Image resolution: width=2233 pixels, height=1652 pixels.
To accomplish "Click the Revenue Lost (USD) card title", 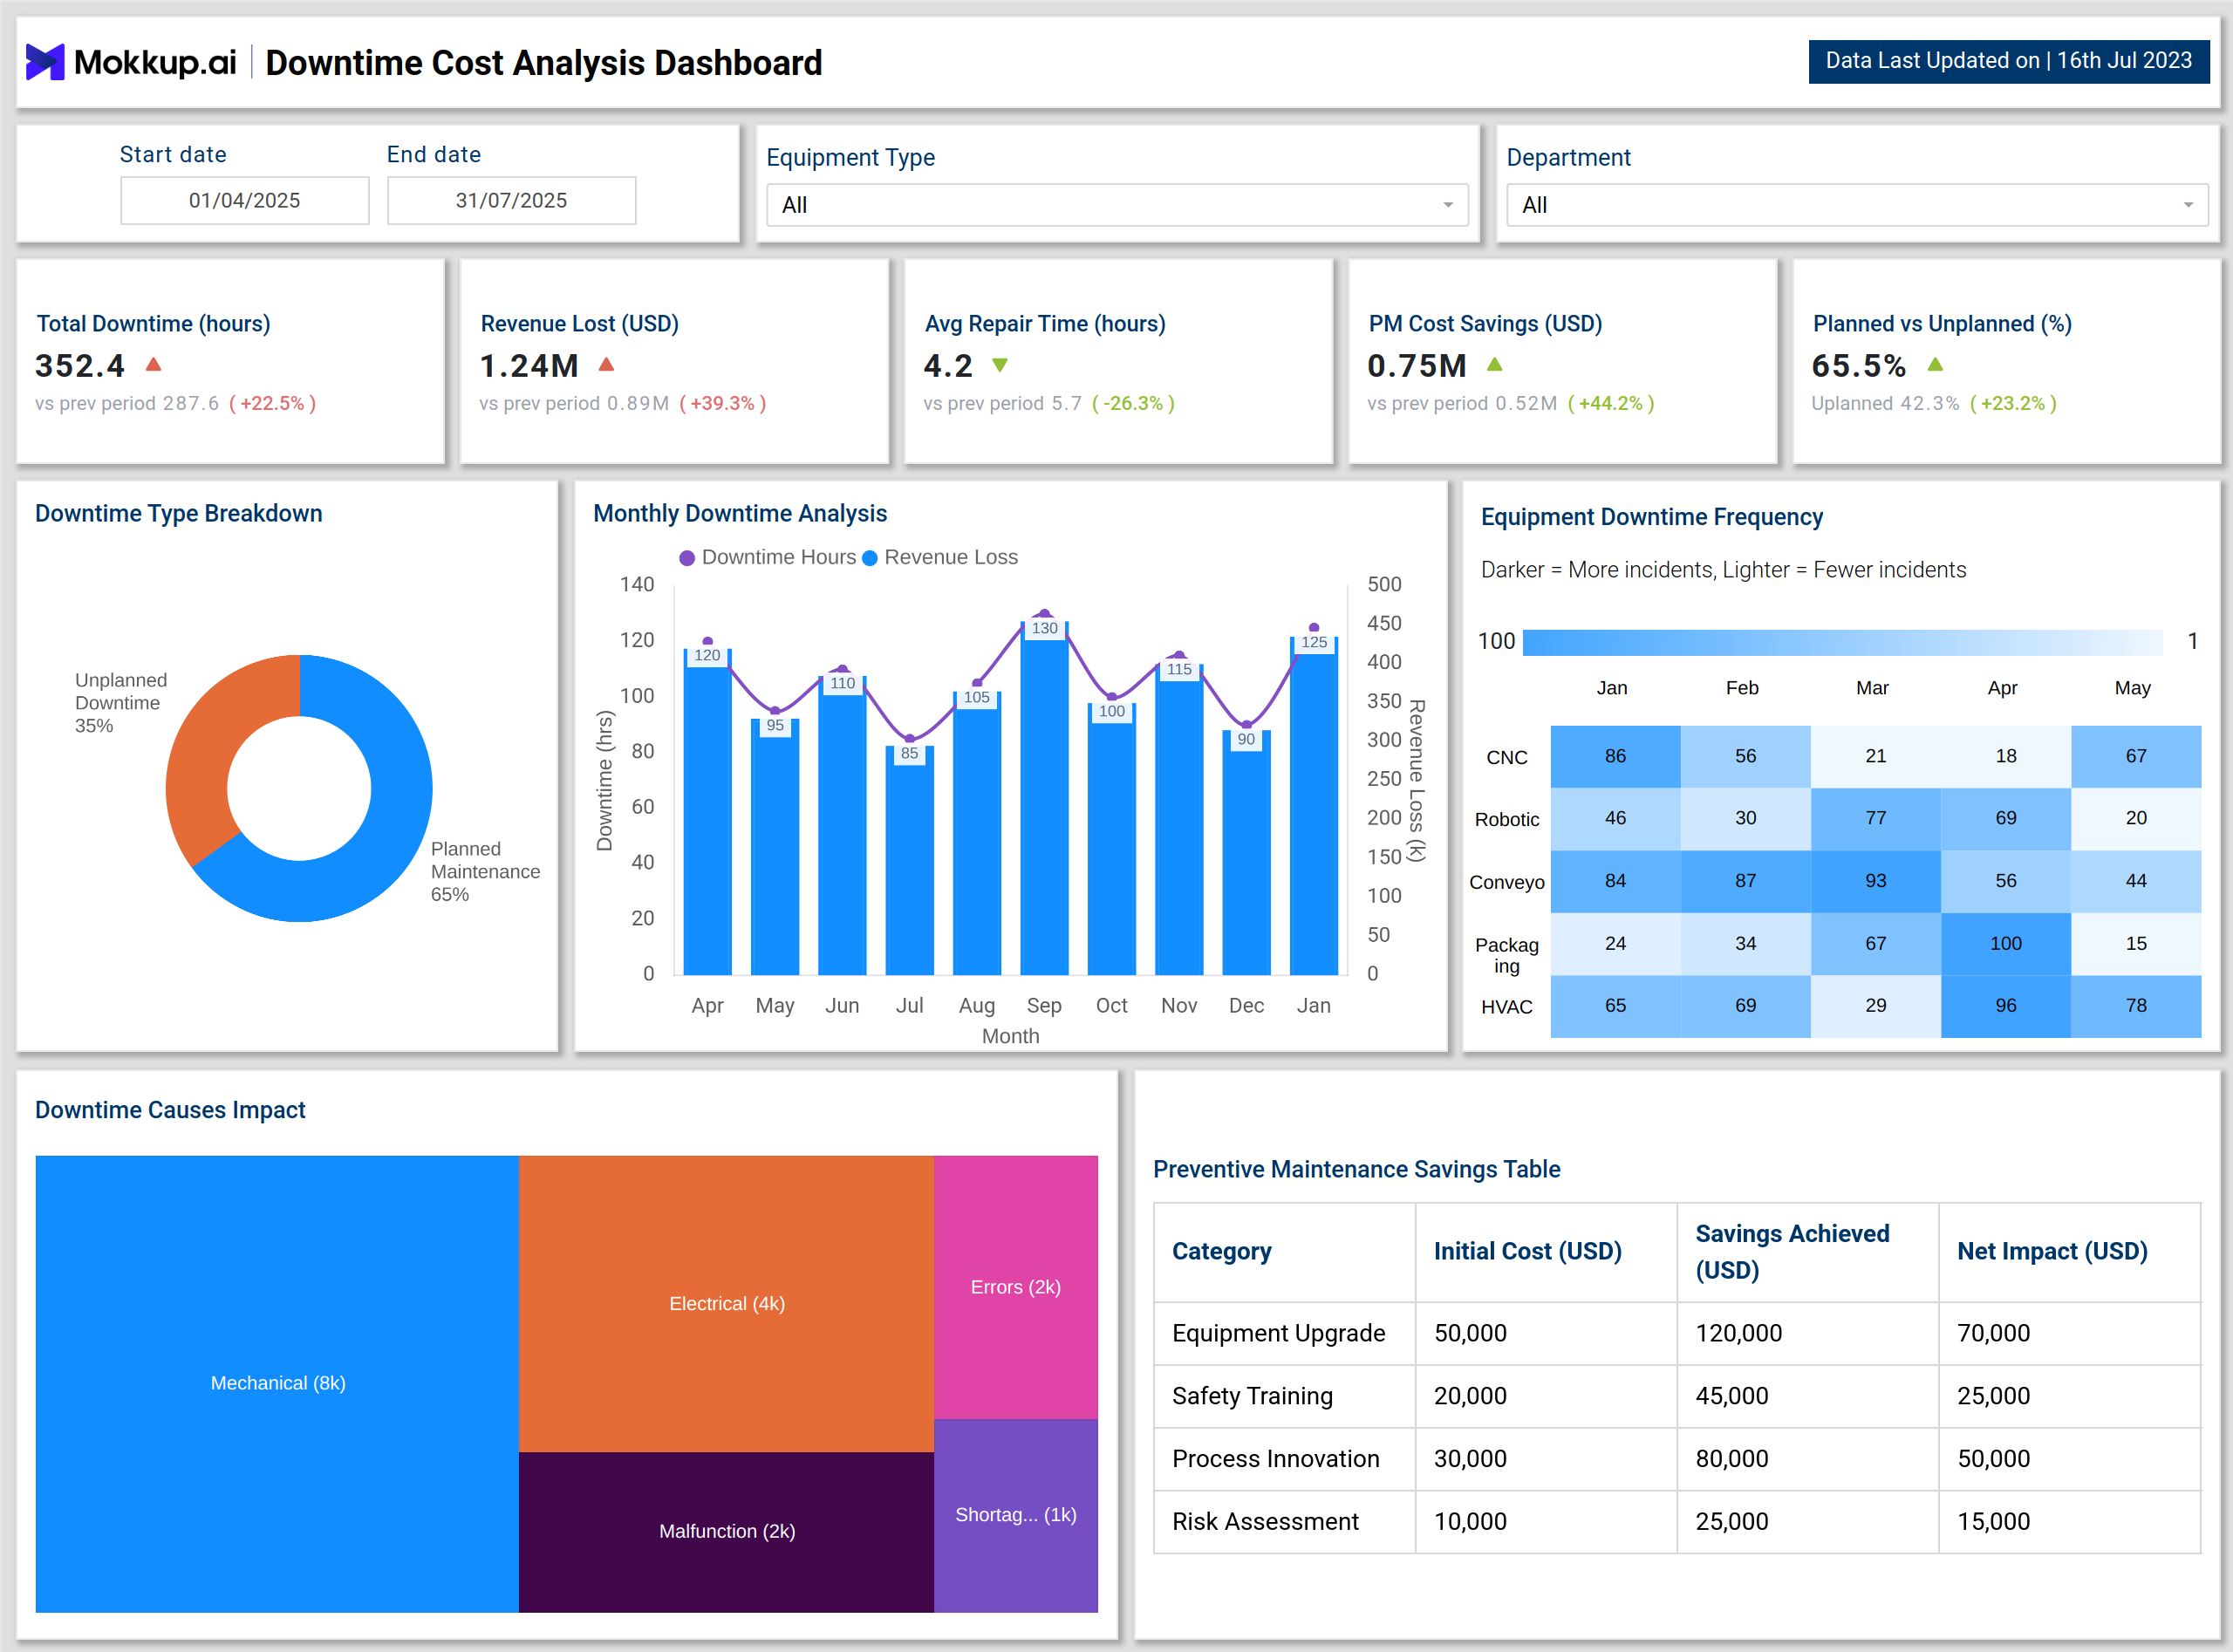I will [x=580, y=324].
